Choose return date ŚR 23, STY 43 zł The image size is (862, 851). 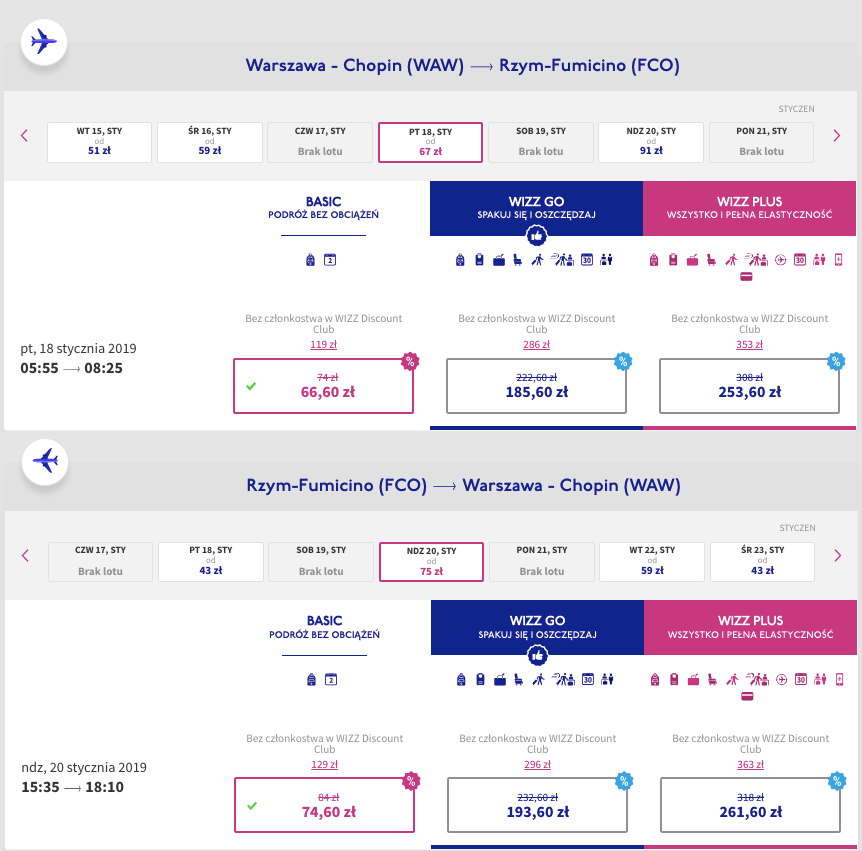tap(762, 562)
